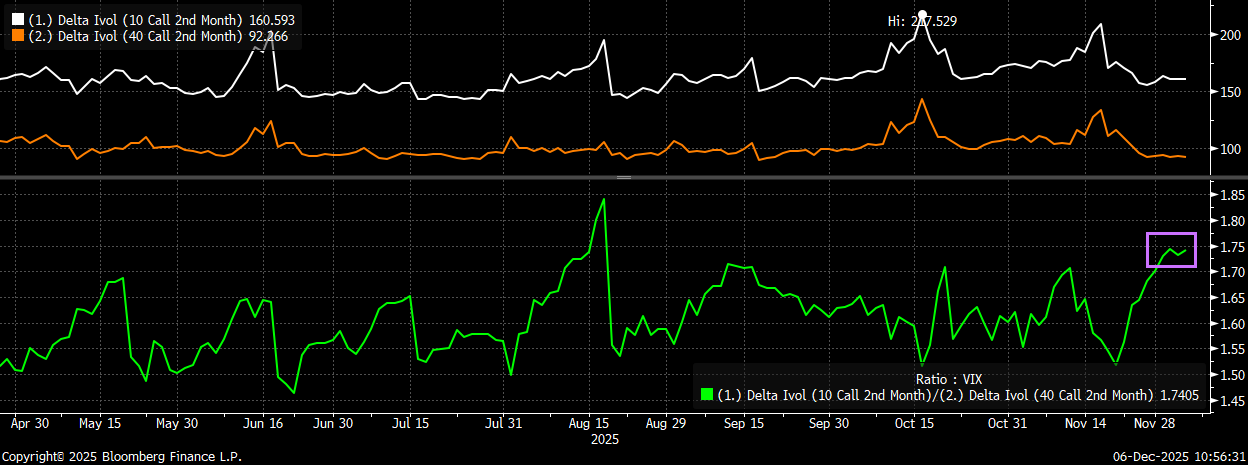This screenshot has width=1248, height=465.
Task: Click the 'Apr 30' date label
Action: click(30, 424)
